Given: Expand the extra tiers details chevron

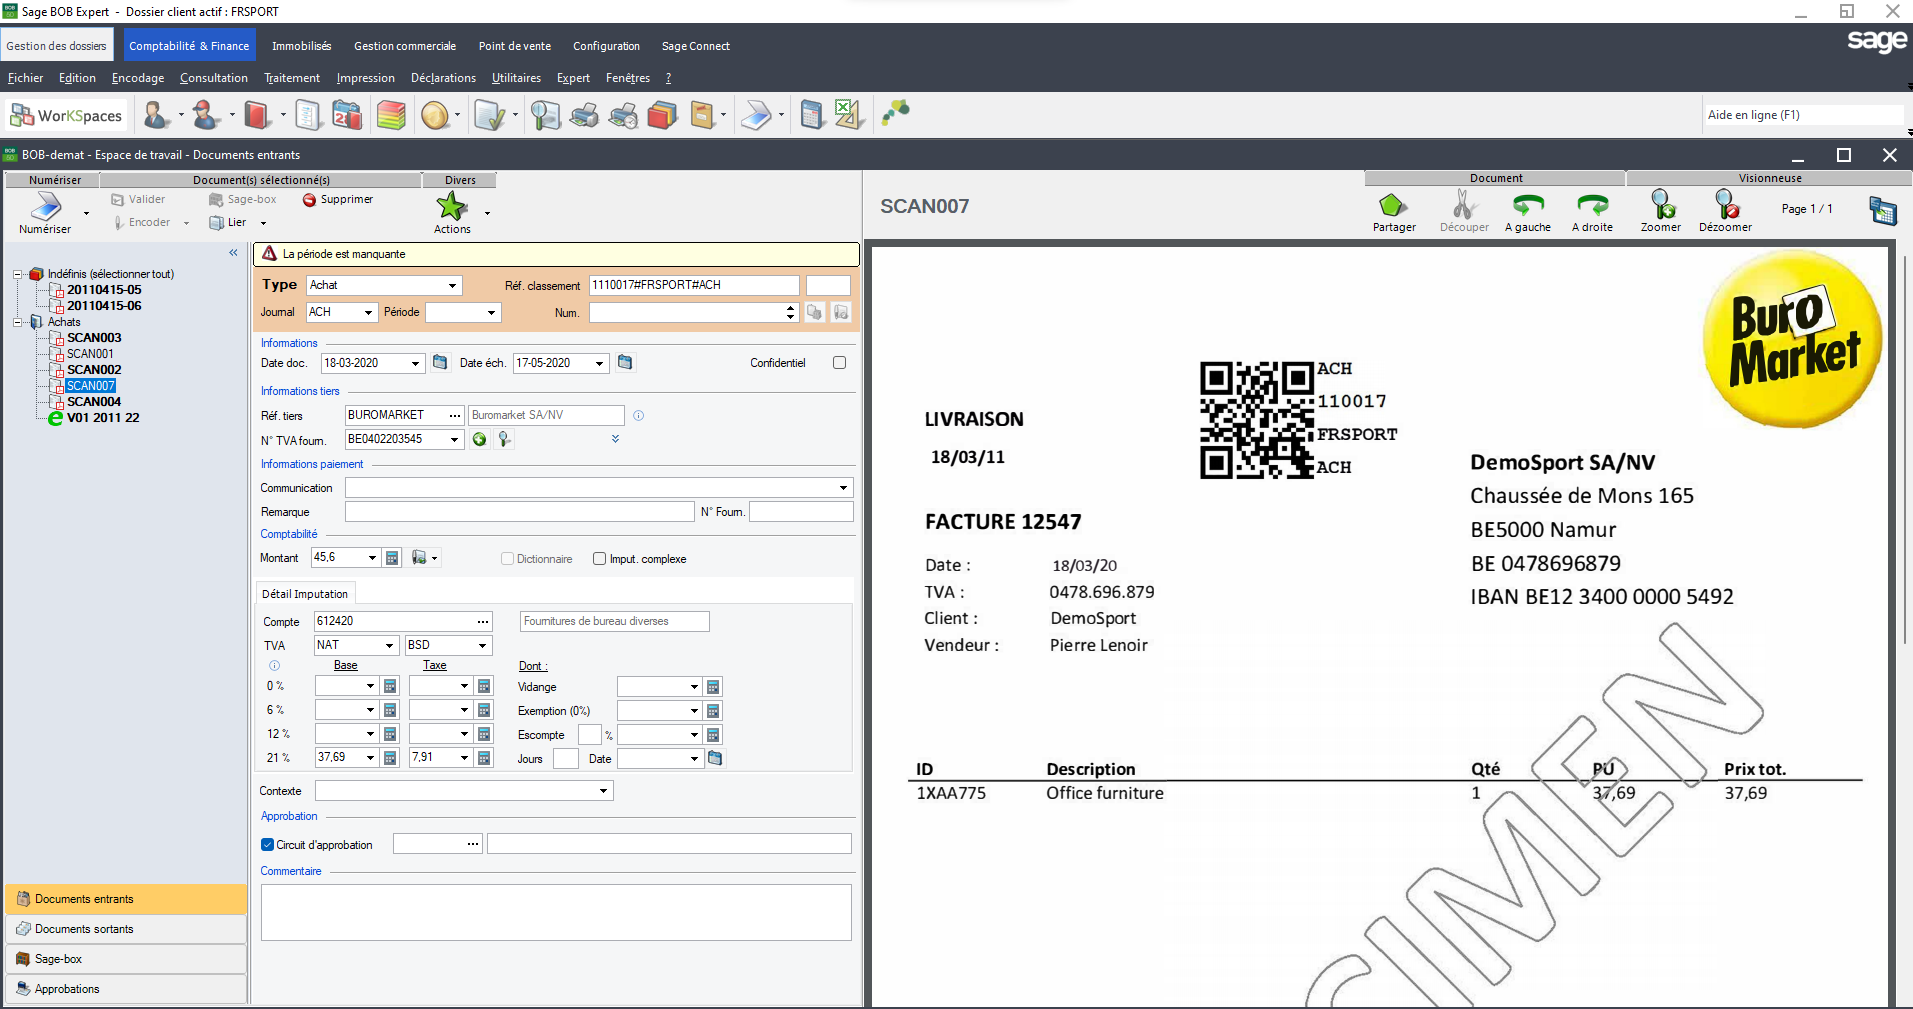Looking at the screenshot, I should coord(615,439).
